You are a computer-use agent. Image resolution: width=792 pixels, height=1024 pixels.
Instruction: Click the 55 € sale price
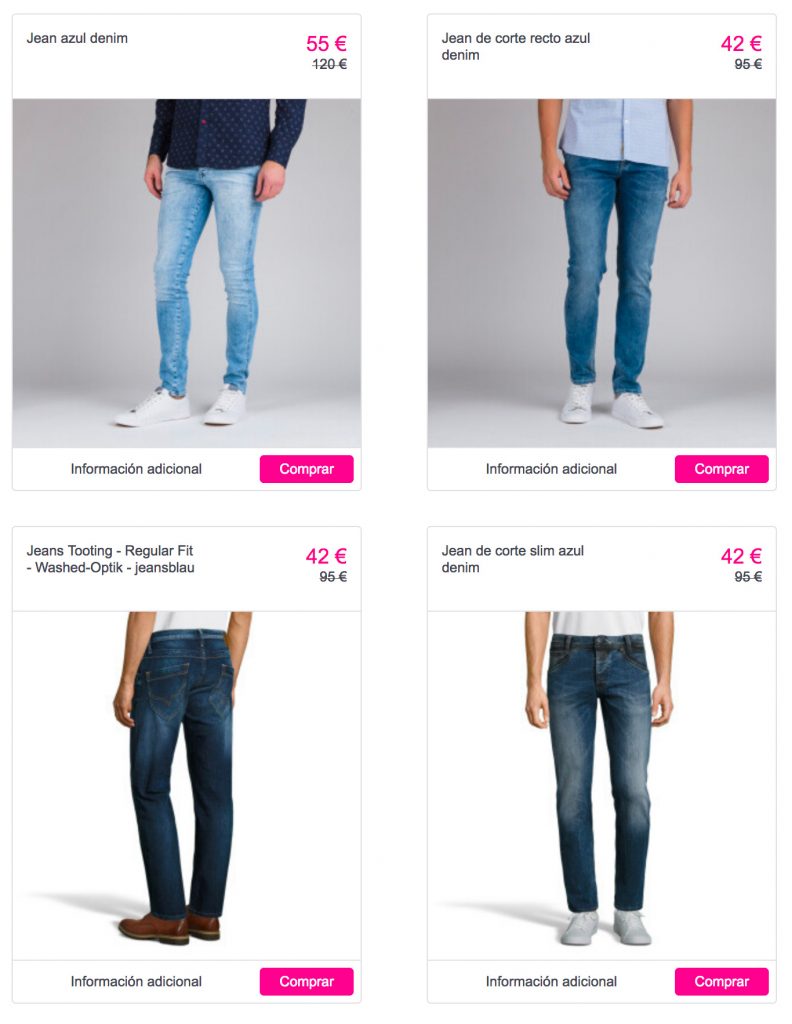coord(326,44)
